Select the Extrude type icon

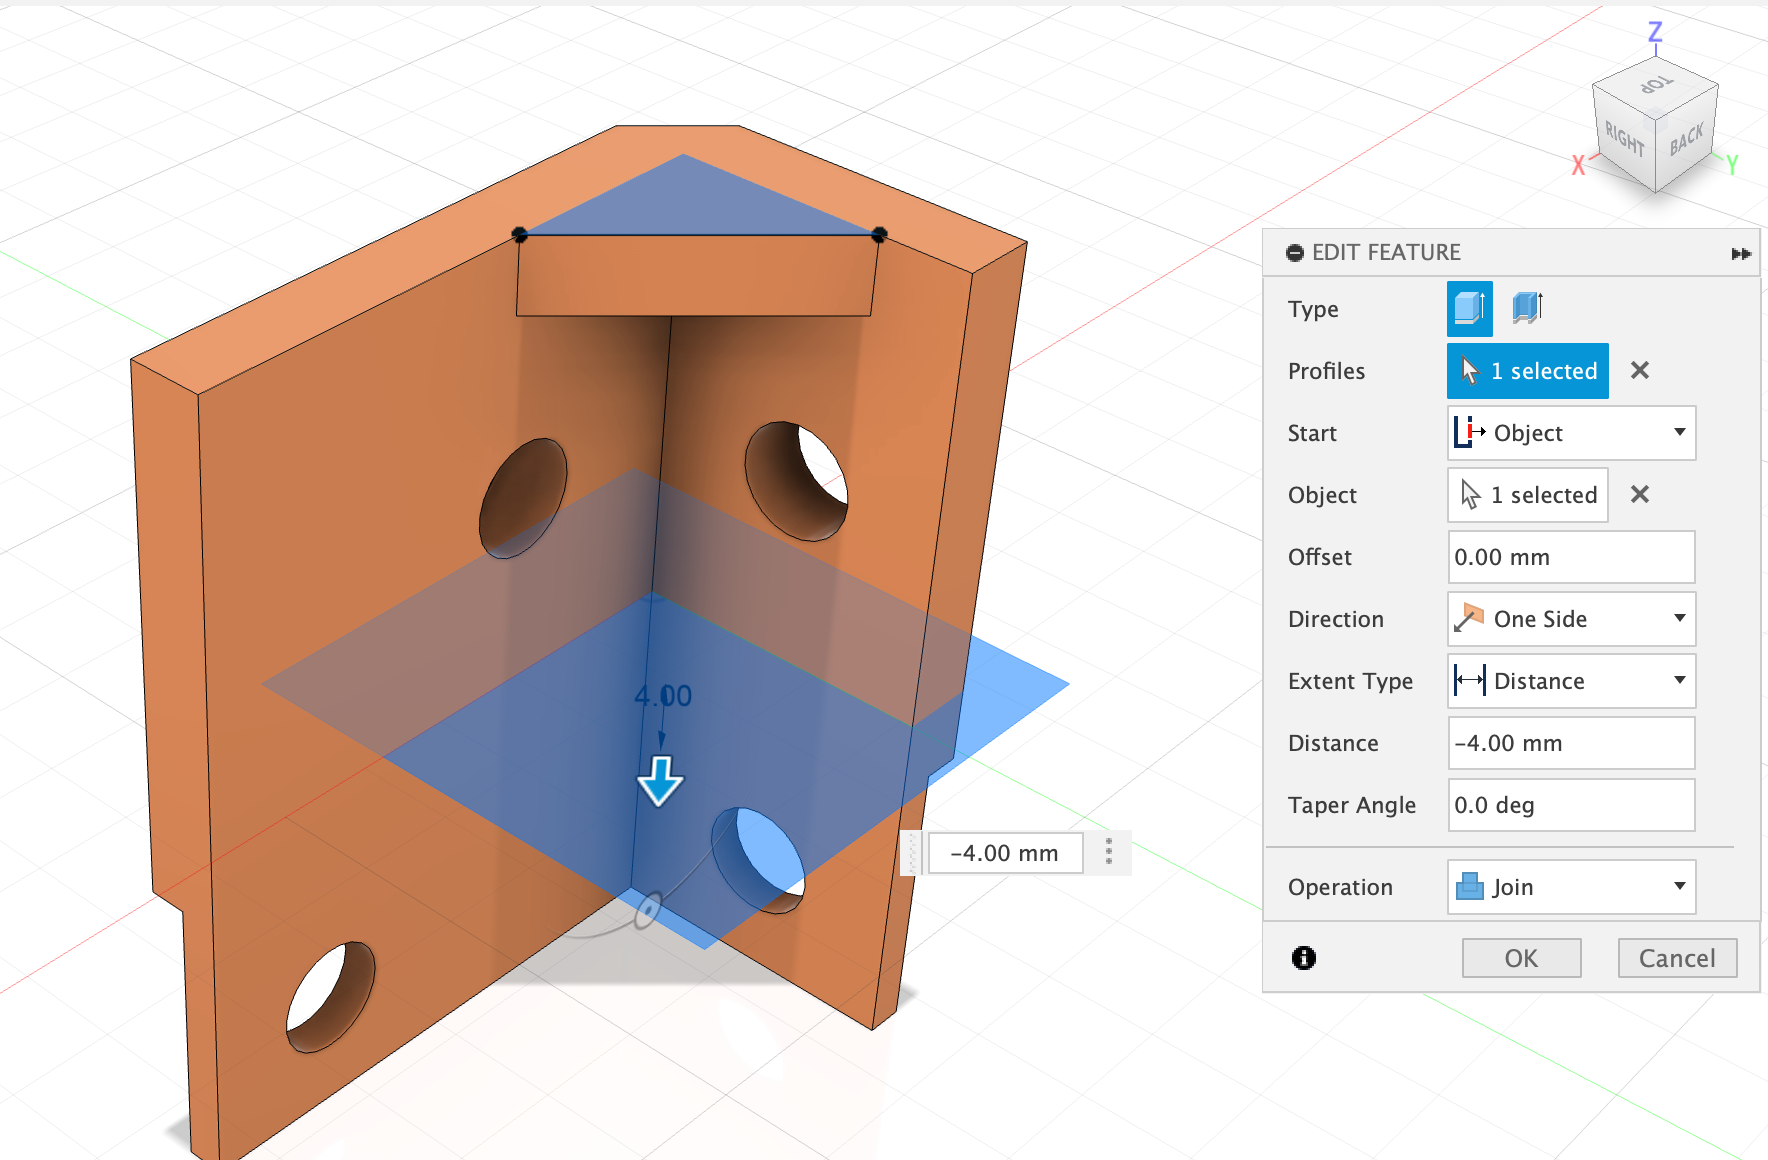1469,308
